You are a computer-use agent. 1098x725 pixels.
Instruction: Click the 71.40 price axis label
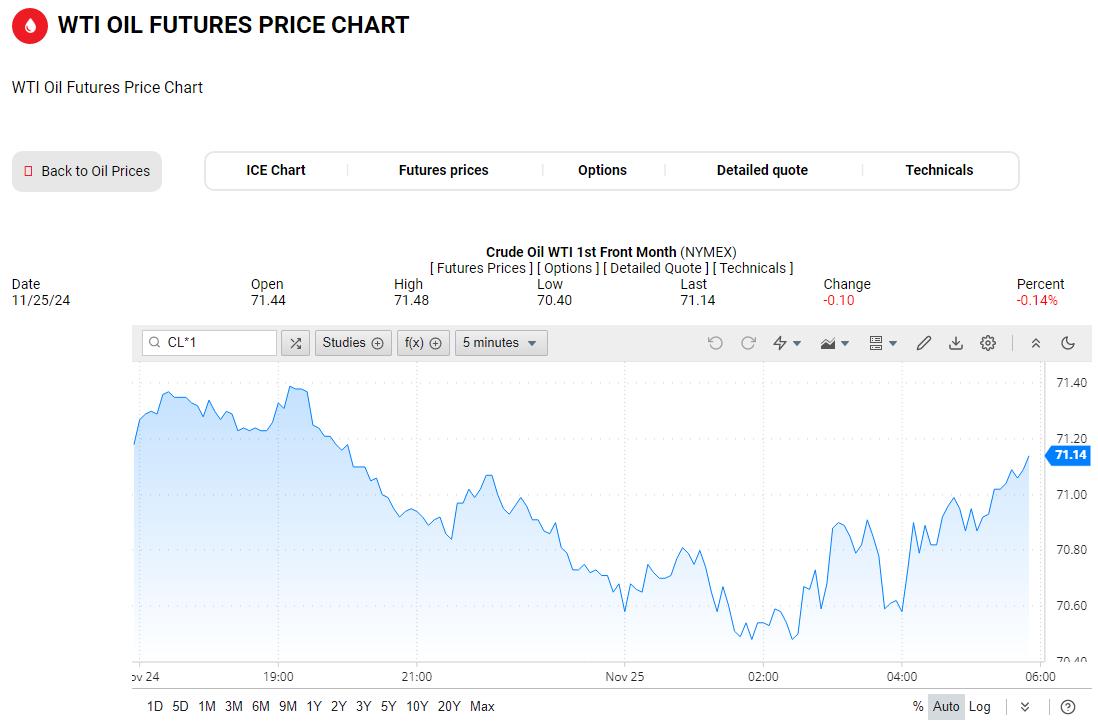(x=1071, y=382)
